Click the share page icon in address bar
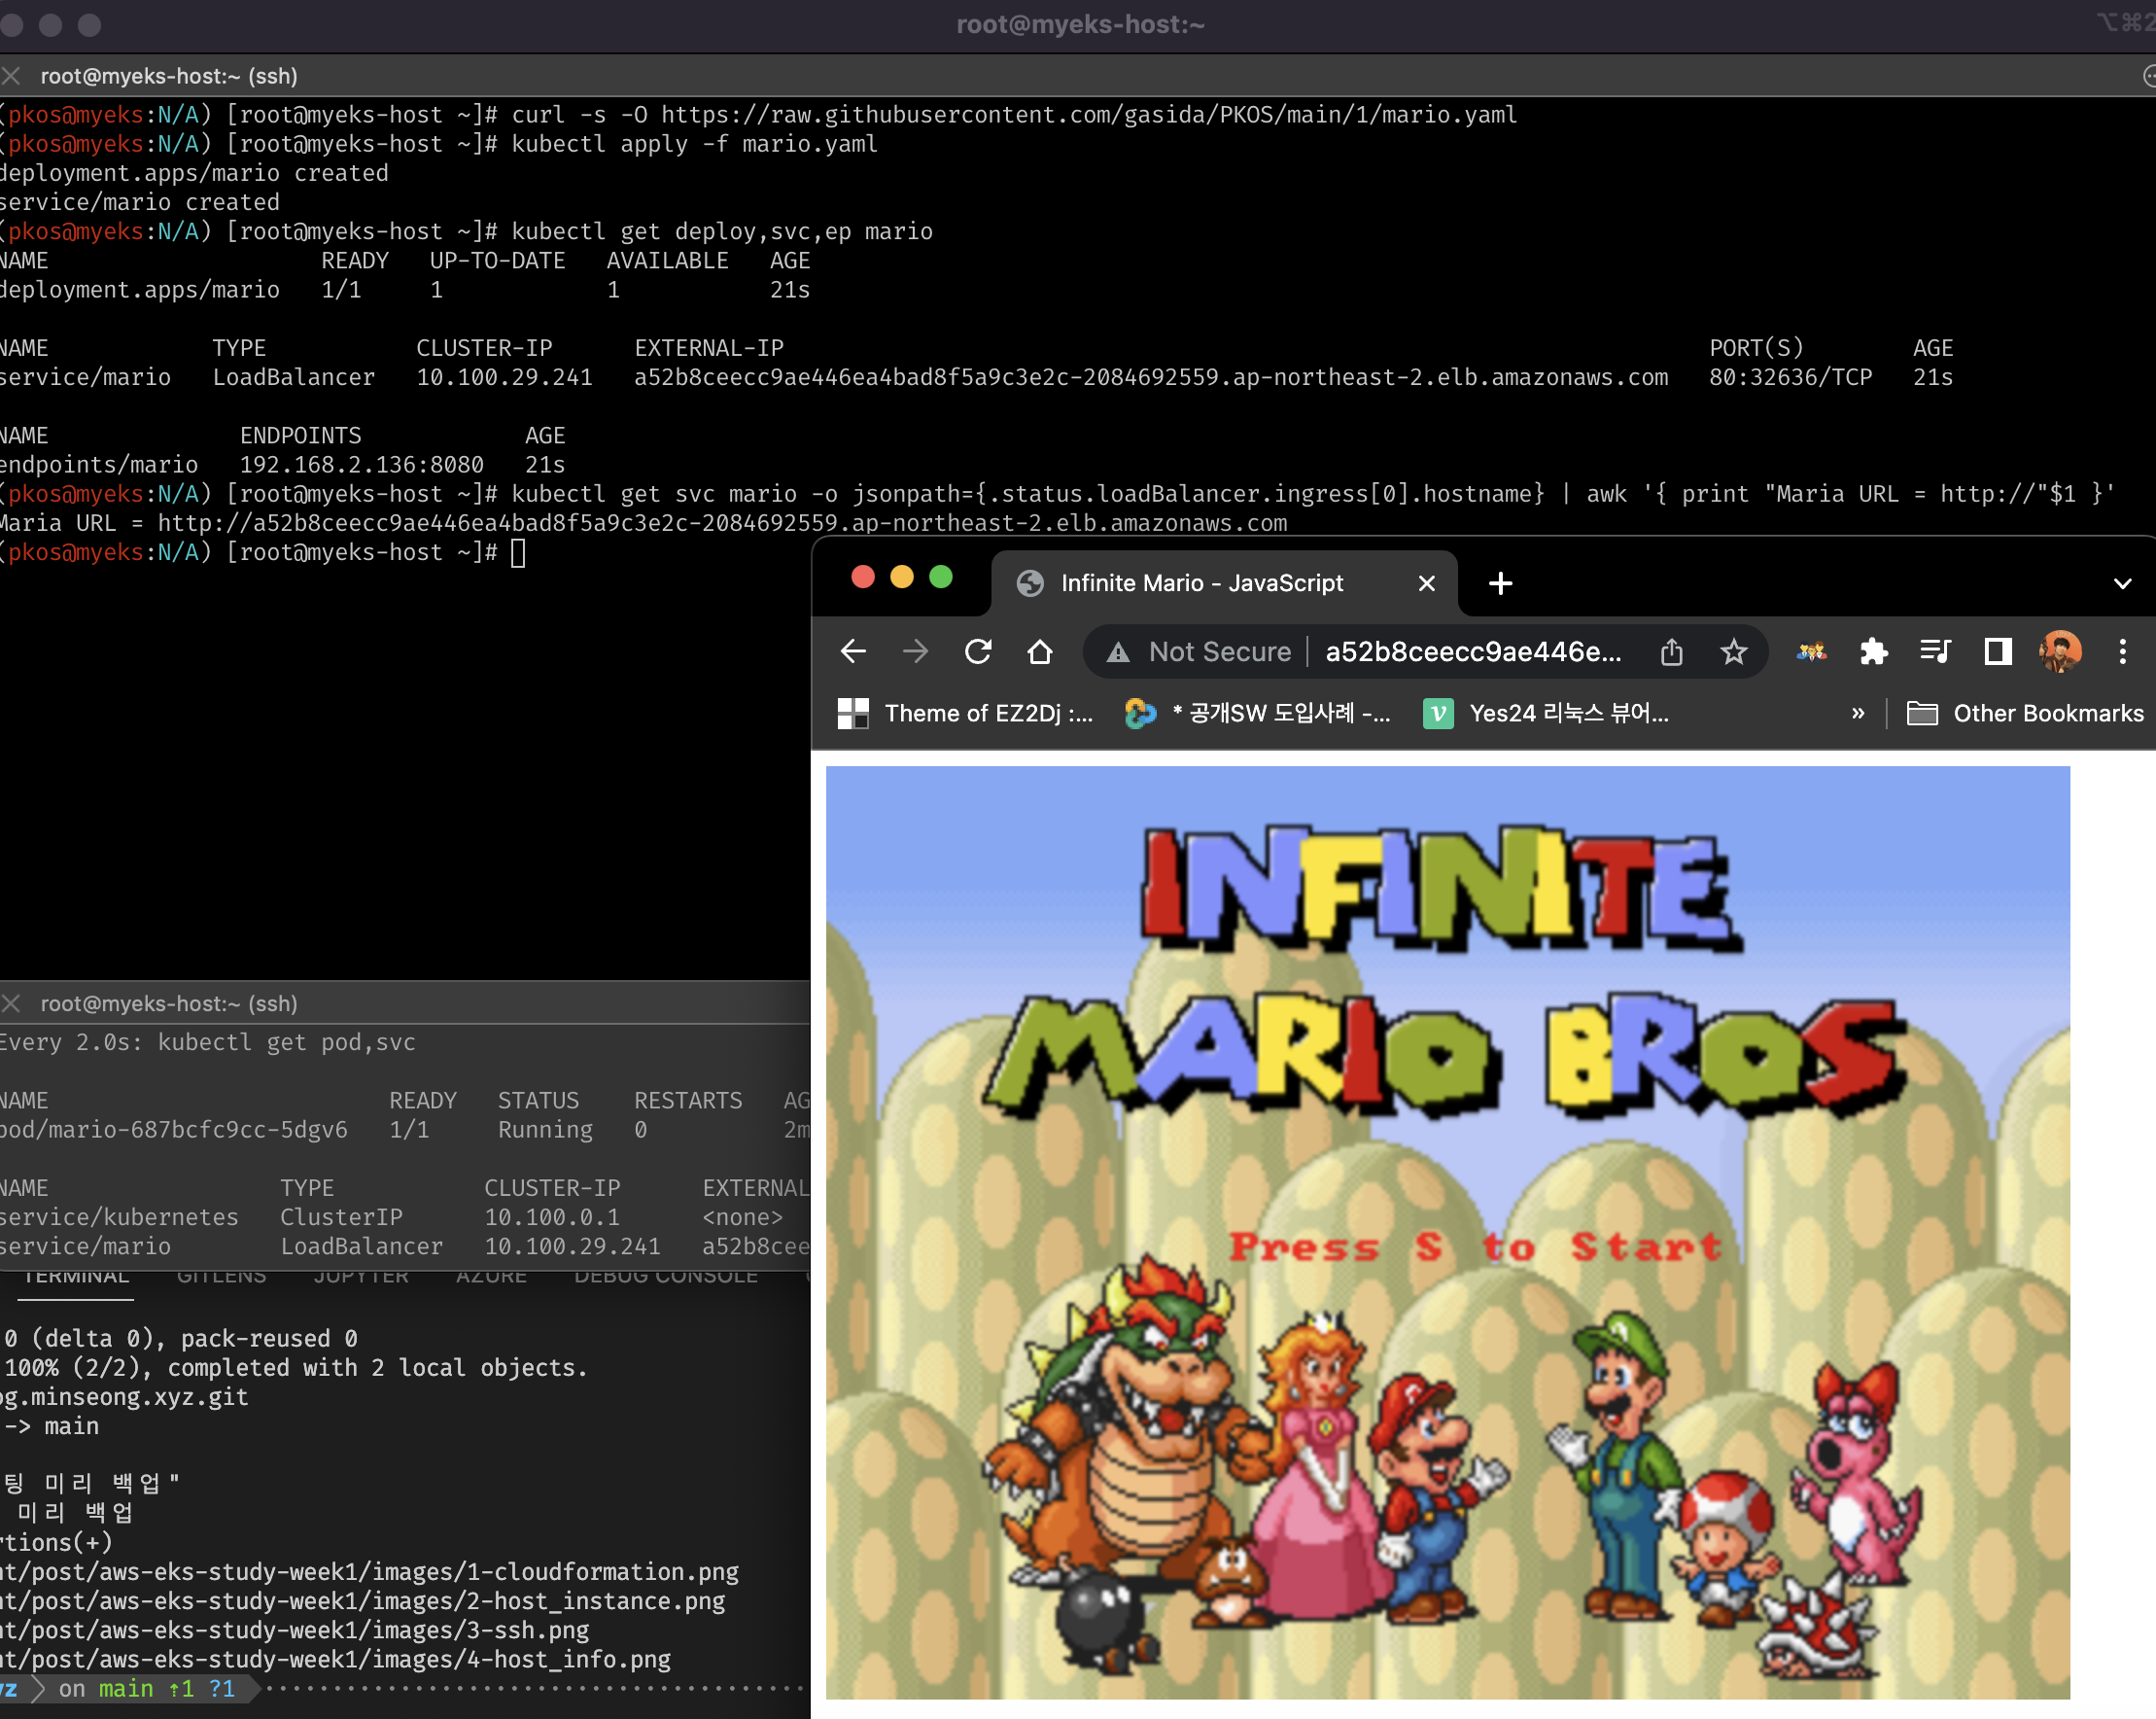The width and height of the screenshot is (2156, 1719). [x=1672, y=652]
